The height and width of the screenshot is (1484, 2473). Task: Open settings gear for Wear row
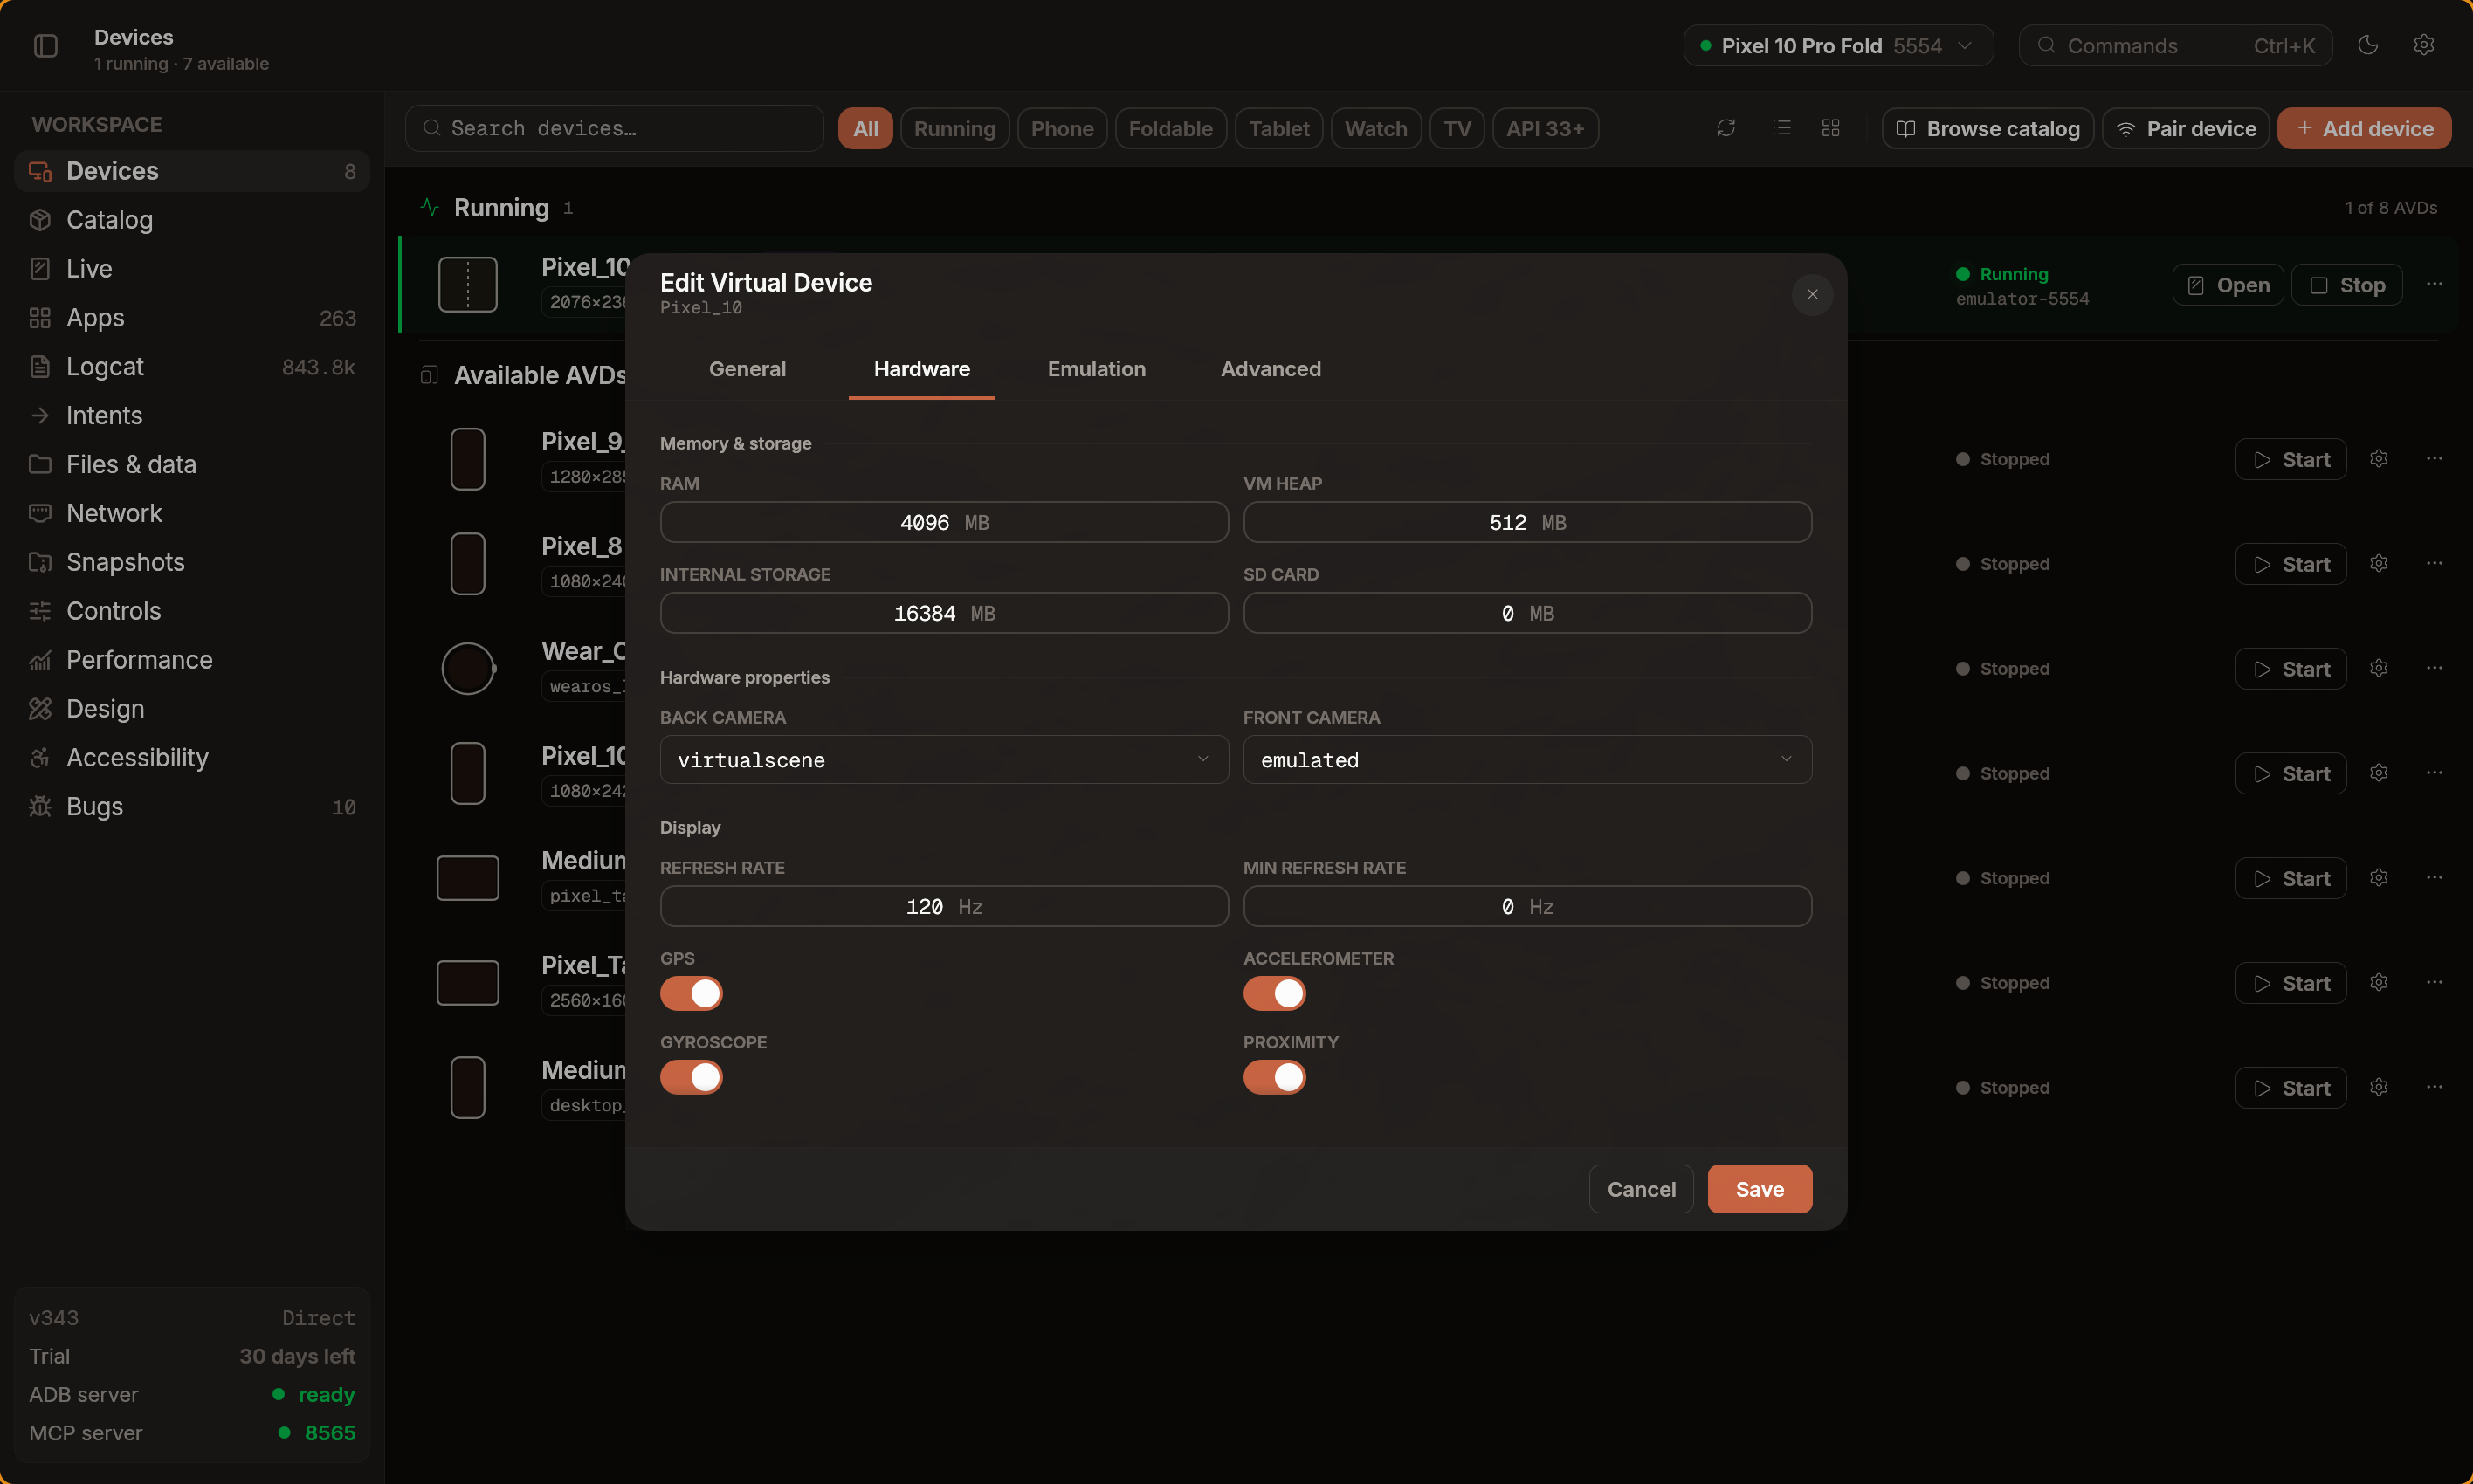click(2379, 668)
